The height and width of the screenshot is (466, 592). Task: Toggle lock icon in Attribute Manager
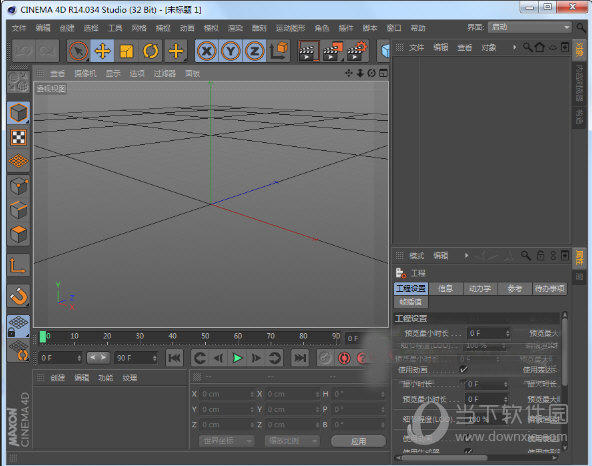click(540, 256)
